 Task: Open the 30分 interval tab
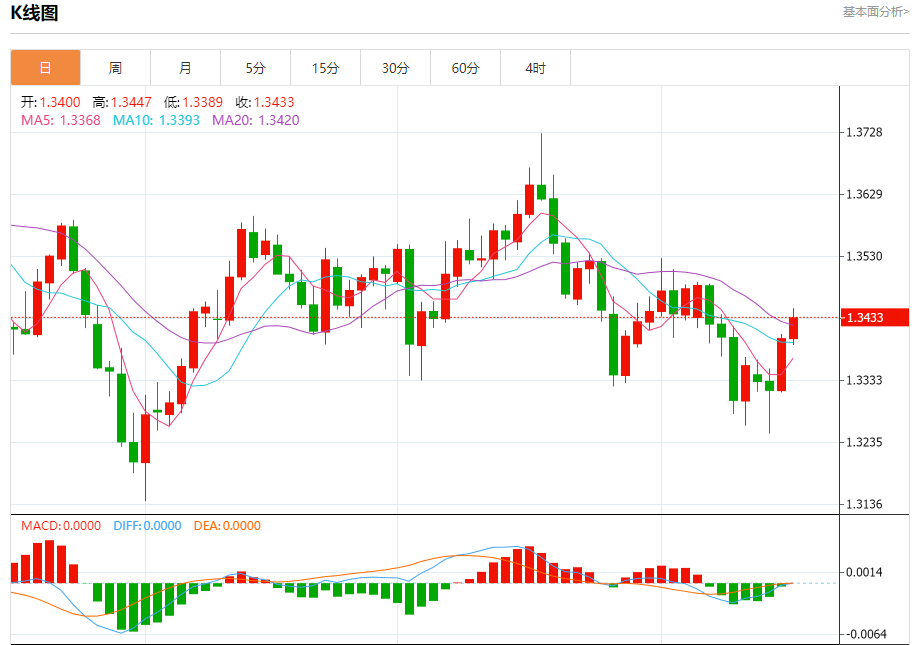[396, 68]
